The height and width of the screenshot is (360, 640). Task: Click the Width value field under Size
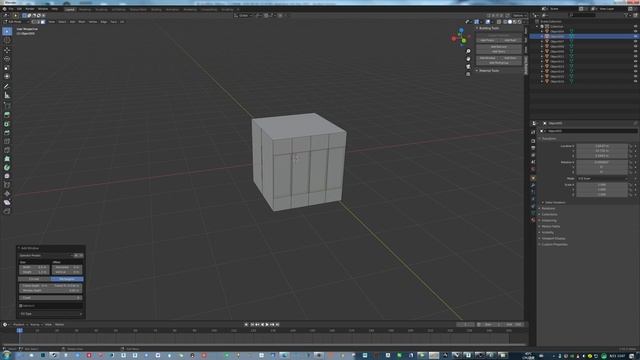[x=34, y=267]
